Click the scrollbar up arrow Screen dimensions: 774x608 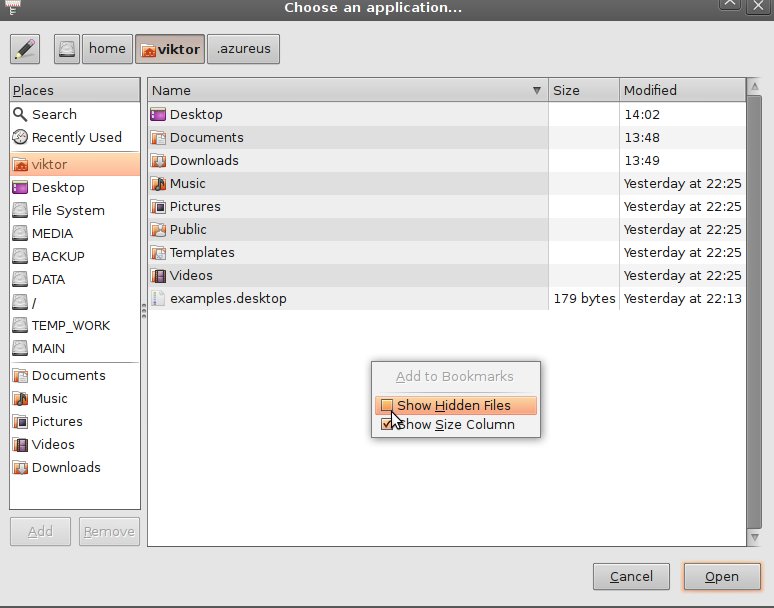pyautogui.click(x=754, y=87)
